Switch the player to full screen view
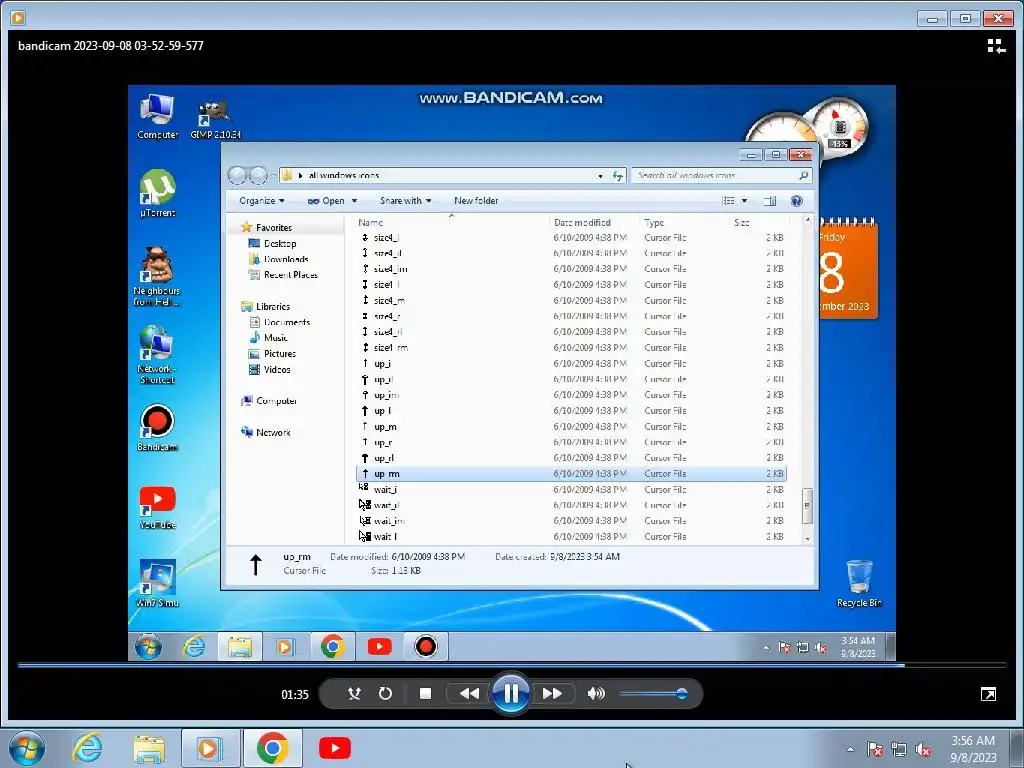Viewport: 1024px width, 768px height. point(988,694)
